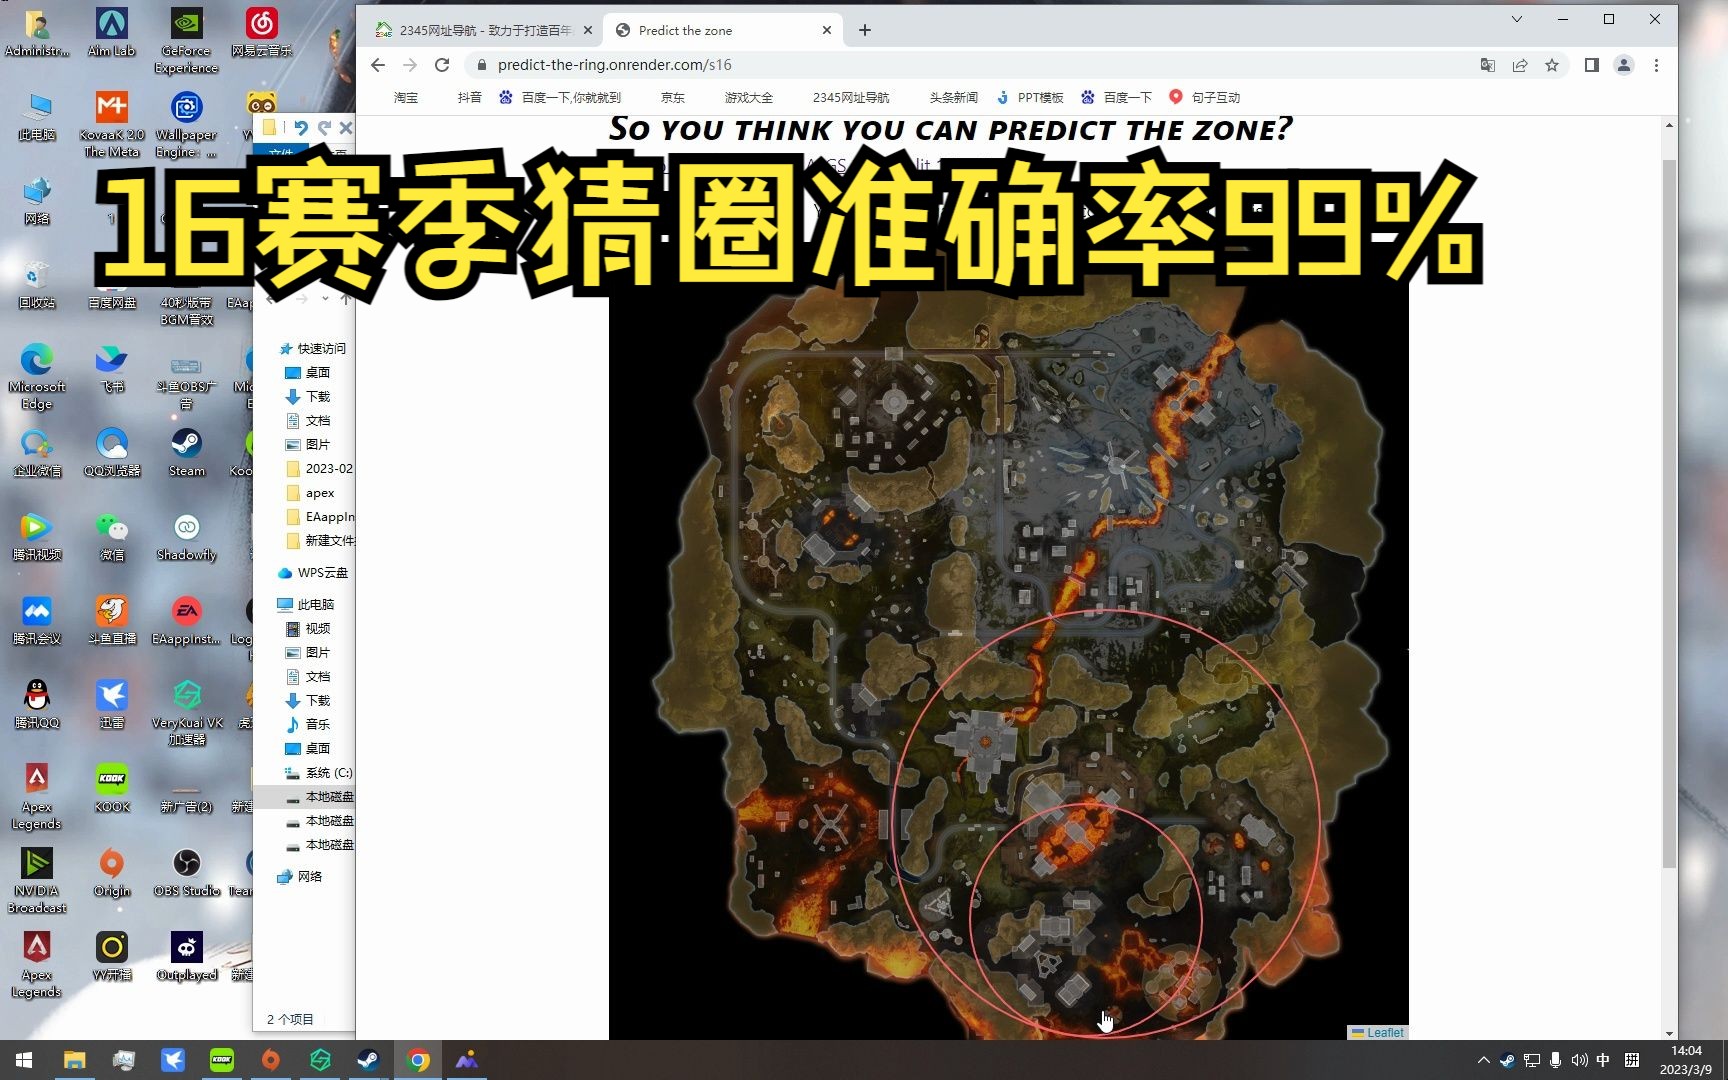
Task: Open Chrome side panel button
Action: 1592,65
